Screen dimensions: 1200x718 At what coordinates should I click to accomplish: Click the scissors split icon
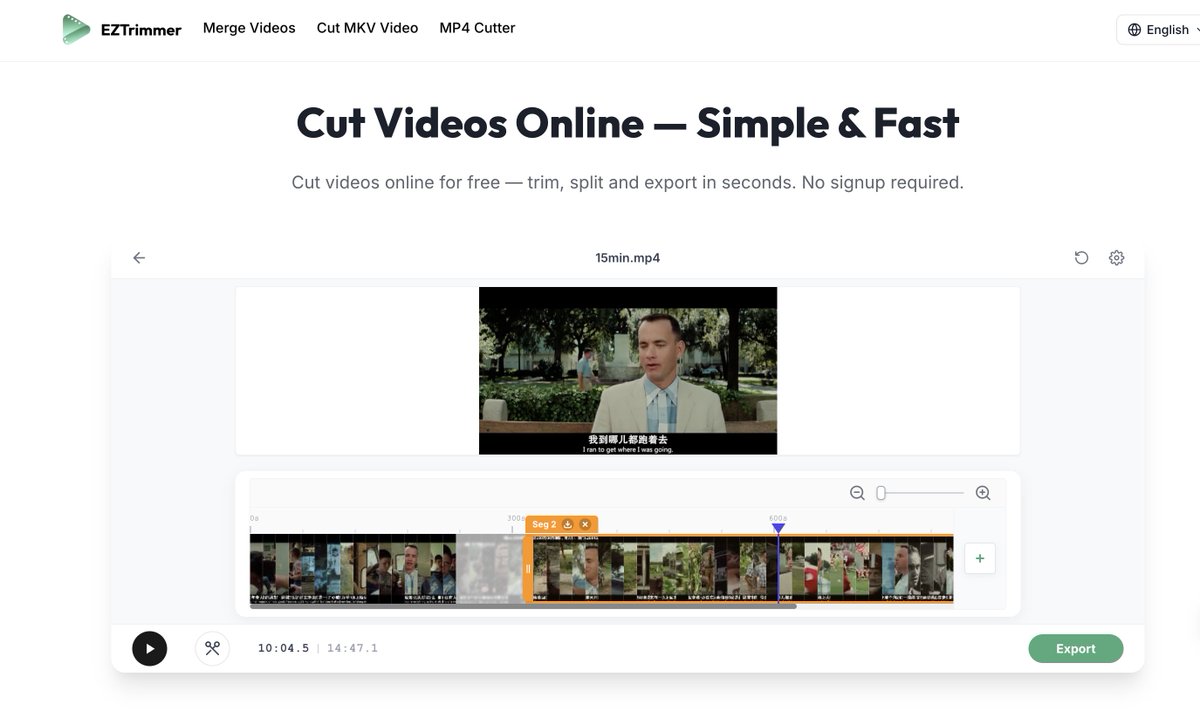coord(212,648)
